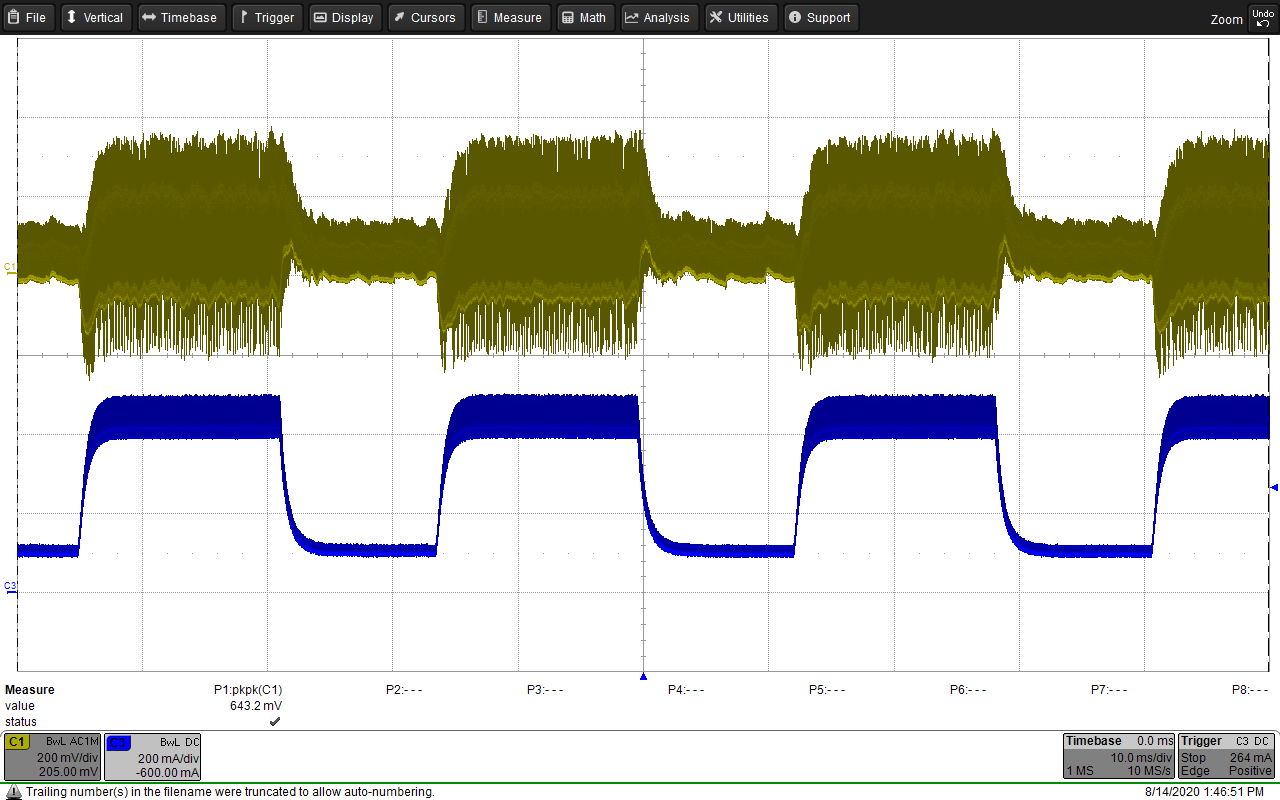Click the 643.2 mV measurement value
This screenshot has width=1280, height=800.
pos(256,706)
